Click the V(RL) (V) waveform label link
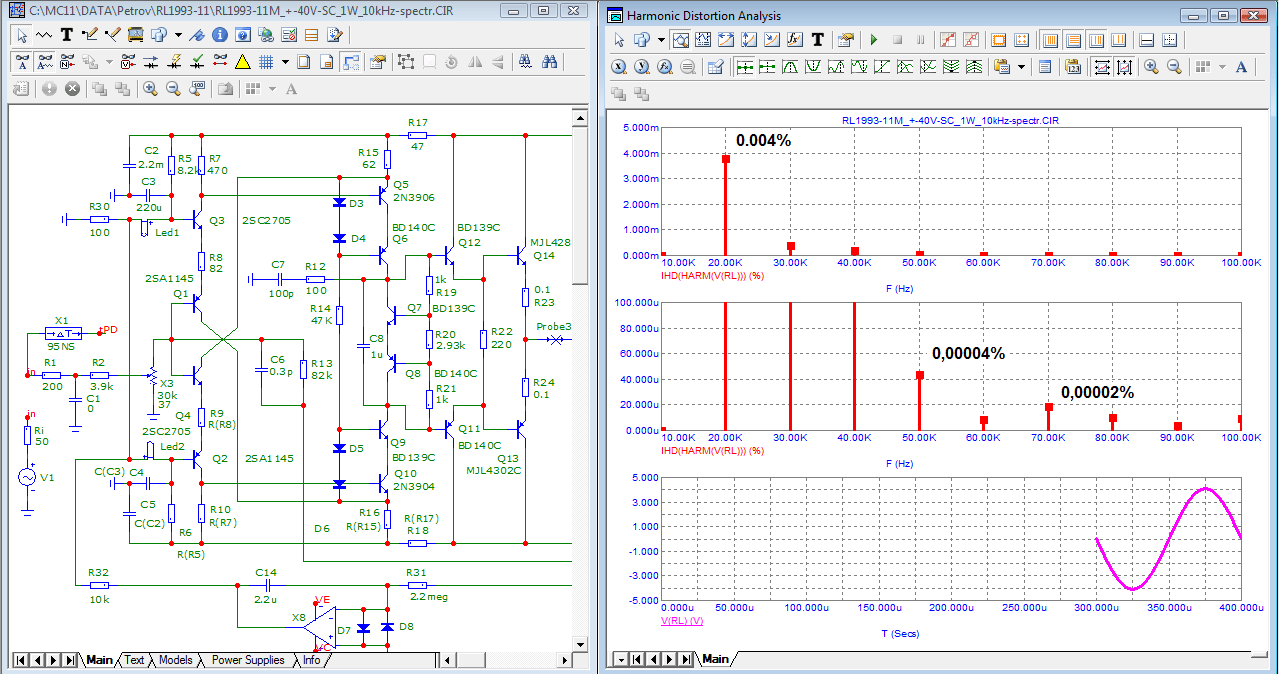The width and height of the screenshot is (1279, 674). pyautogui.click(x=683, y=620)
